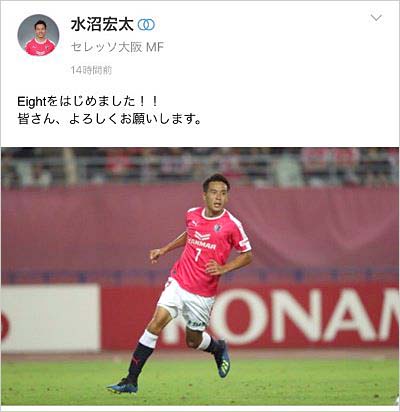The image size is (400, 412).
Task: Tap the Eight linked-rings badge beside the name
Action: tap(146, 25)
